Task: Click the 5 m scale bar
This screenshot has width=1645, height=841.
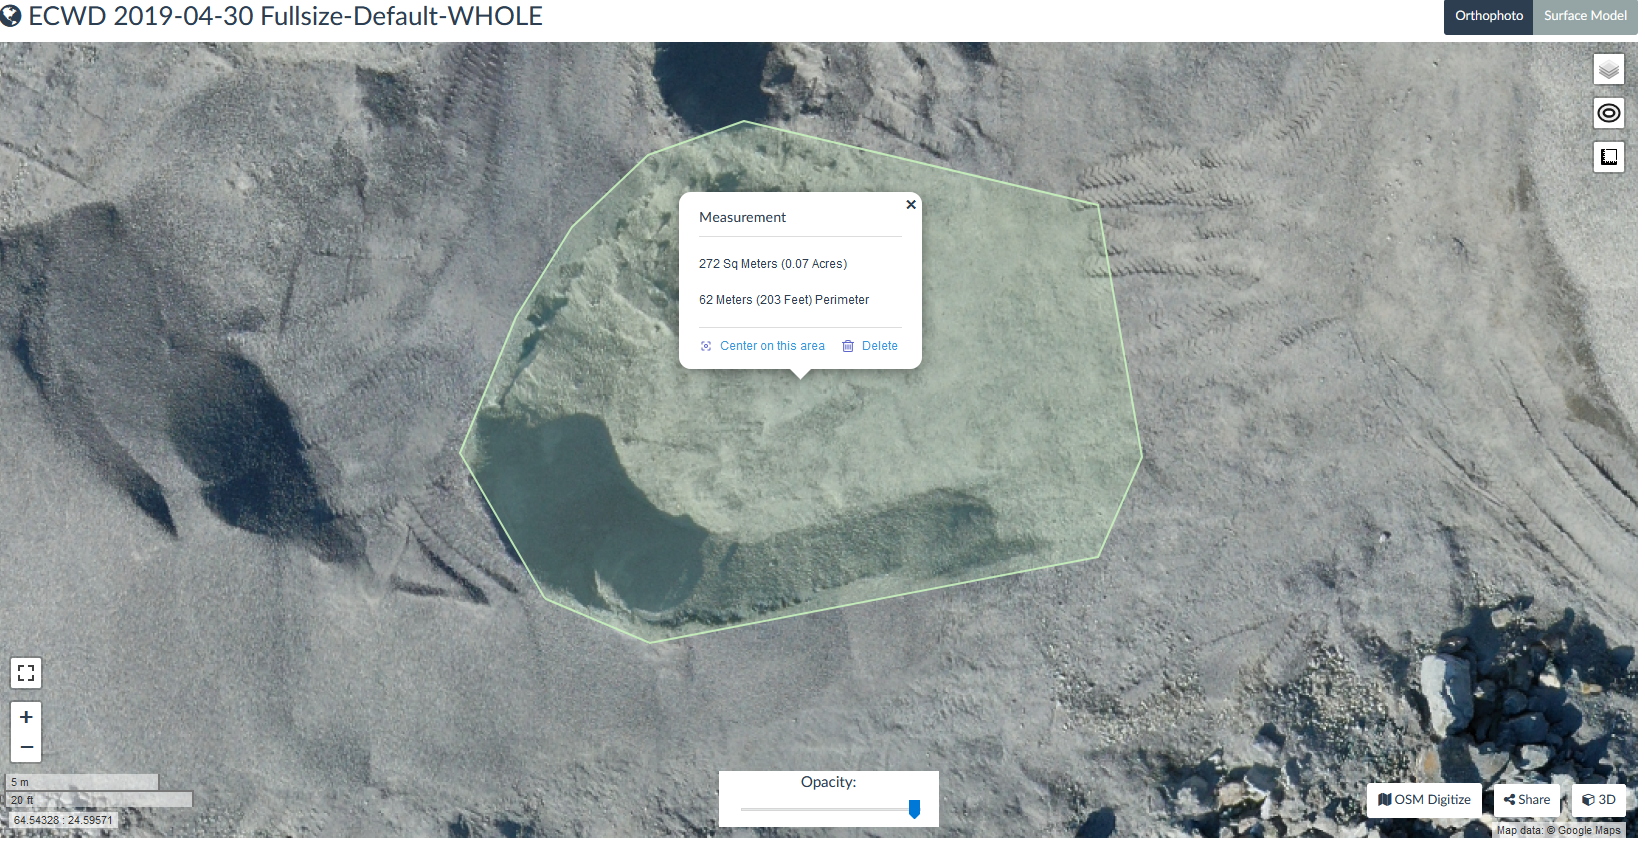Action: (x=83, y=782)
